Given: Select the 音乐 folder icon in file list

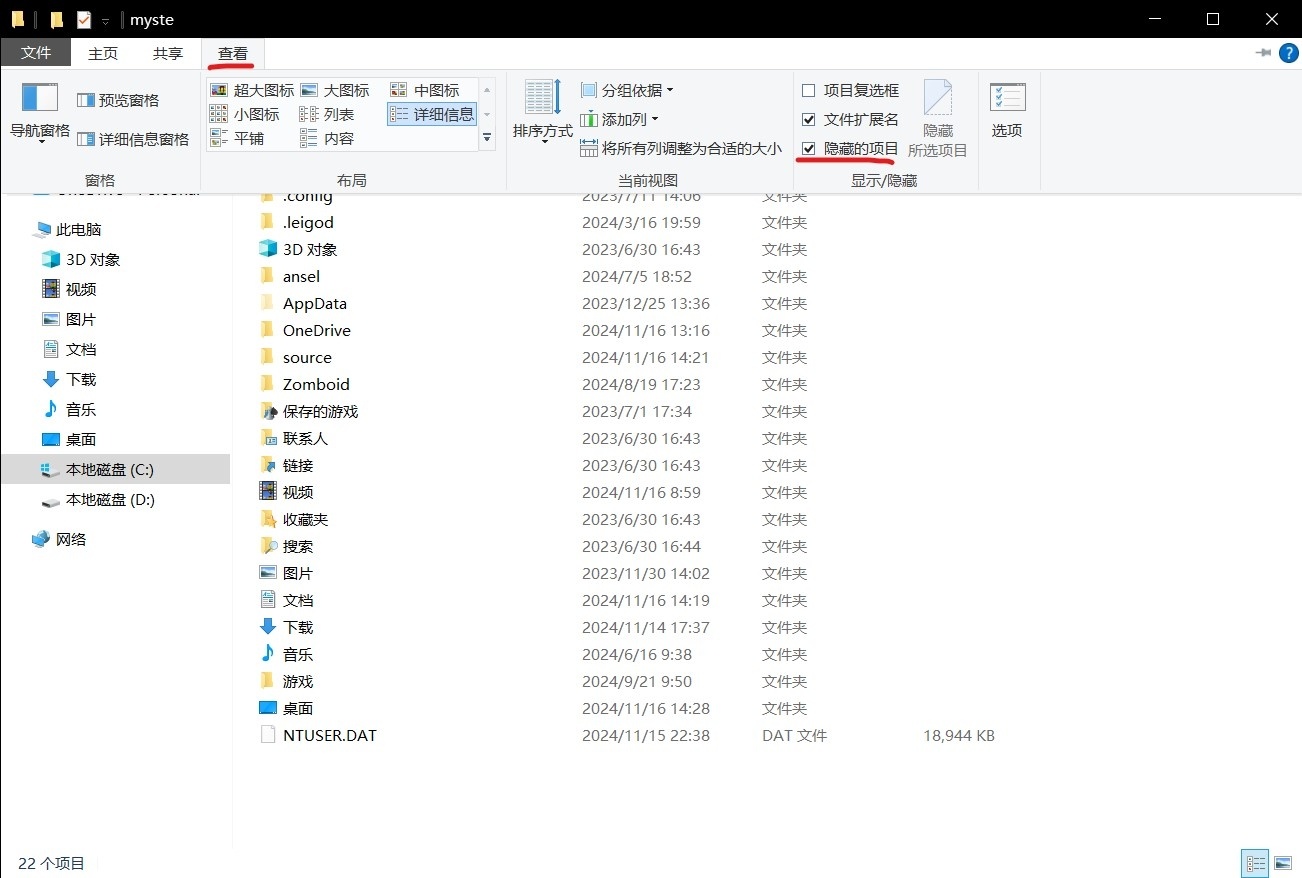Looking at the screenshot, I should click(268, 654).
